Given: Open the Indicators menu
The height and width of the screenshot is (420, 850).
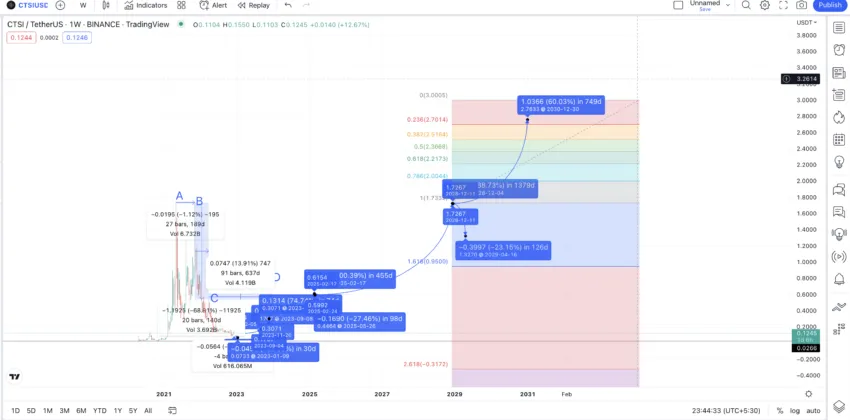Looking at the screenshot, I should 146,5.
